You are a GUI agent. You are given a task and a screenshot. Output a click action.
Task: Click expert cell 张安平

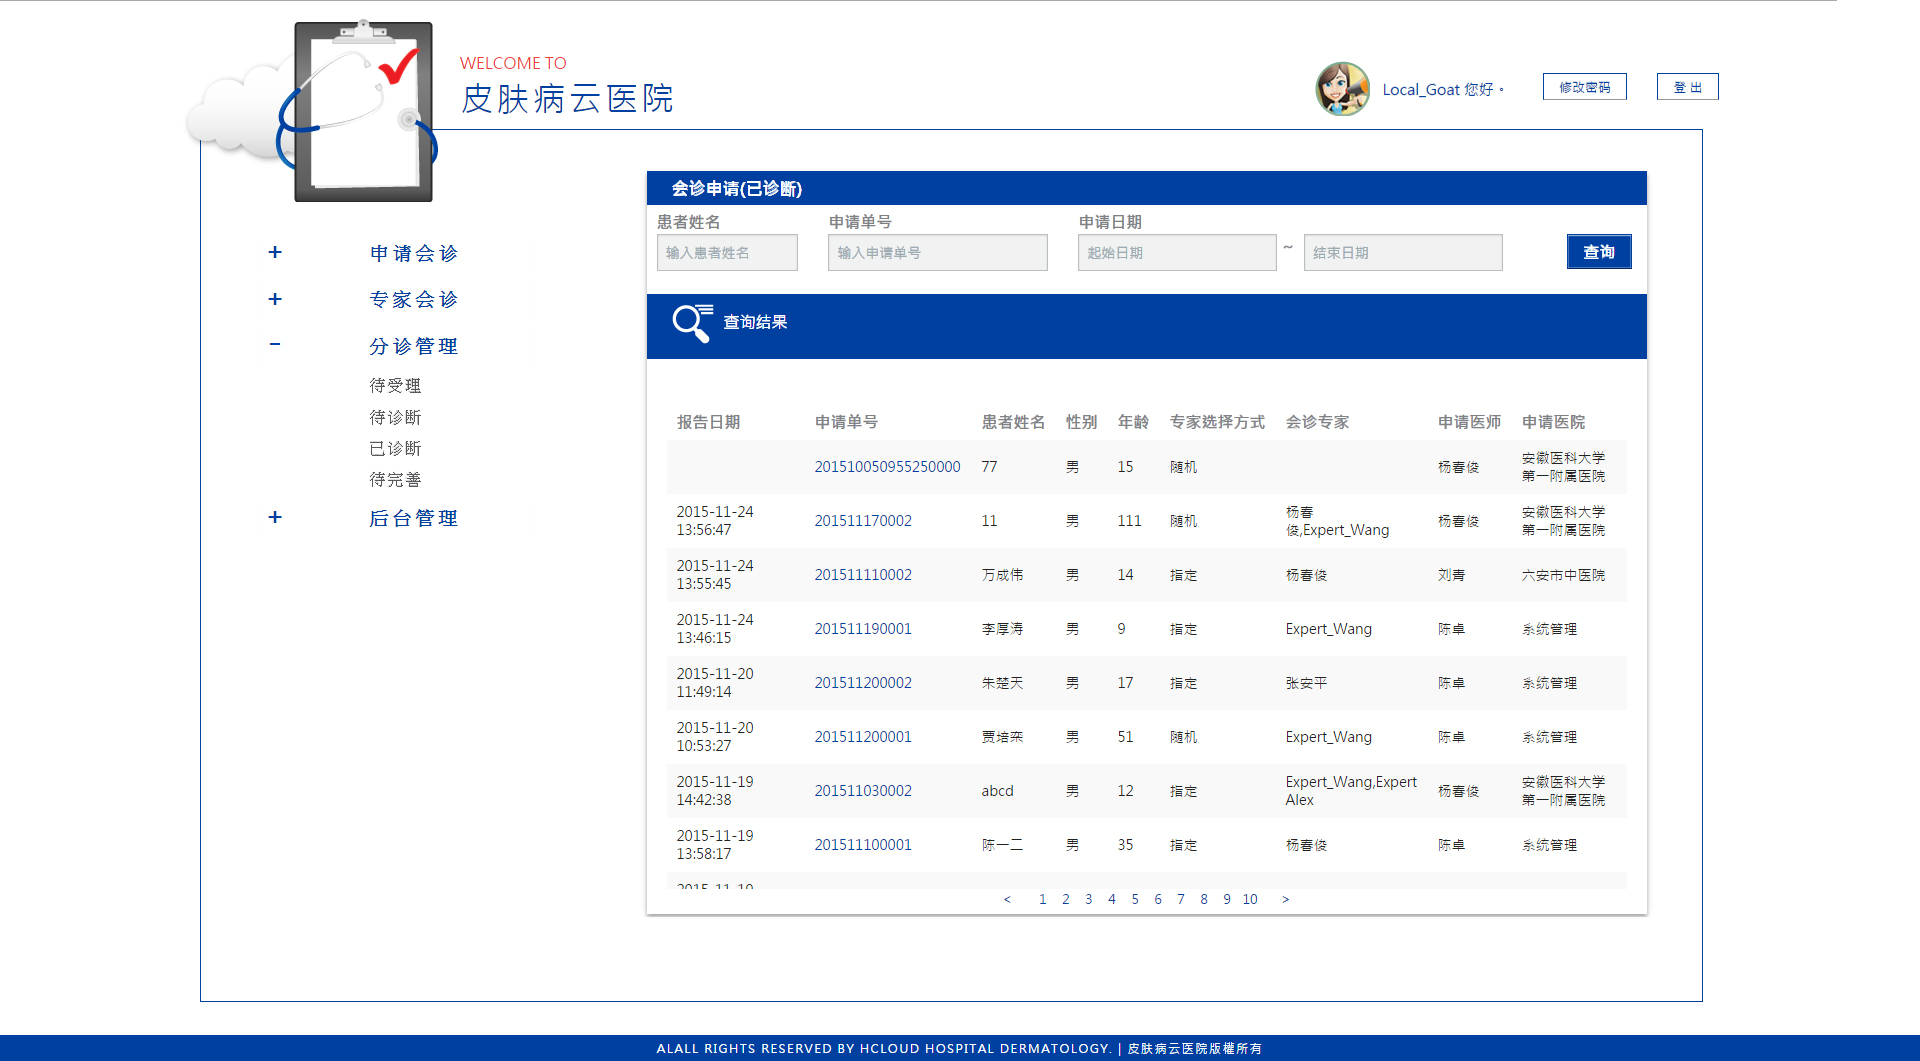coord(1306,683)
